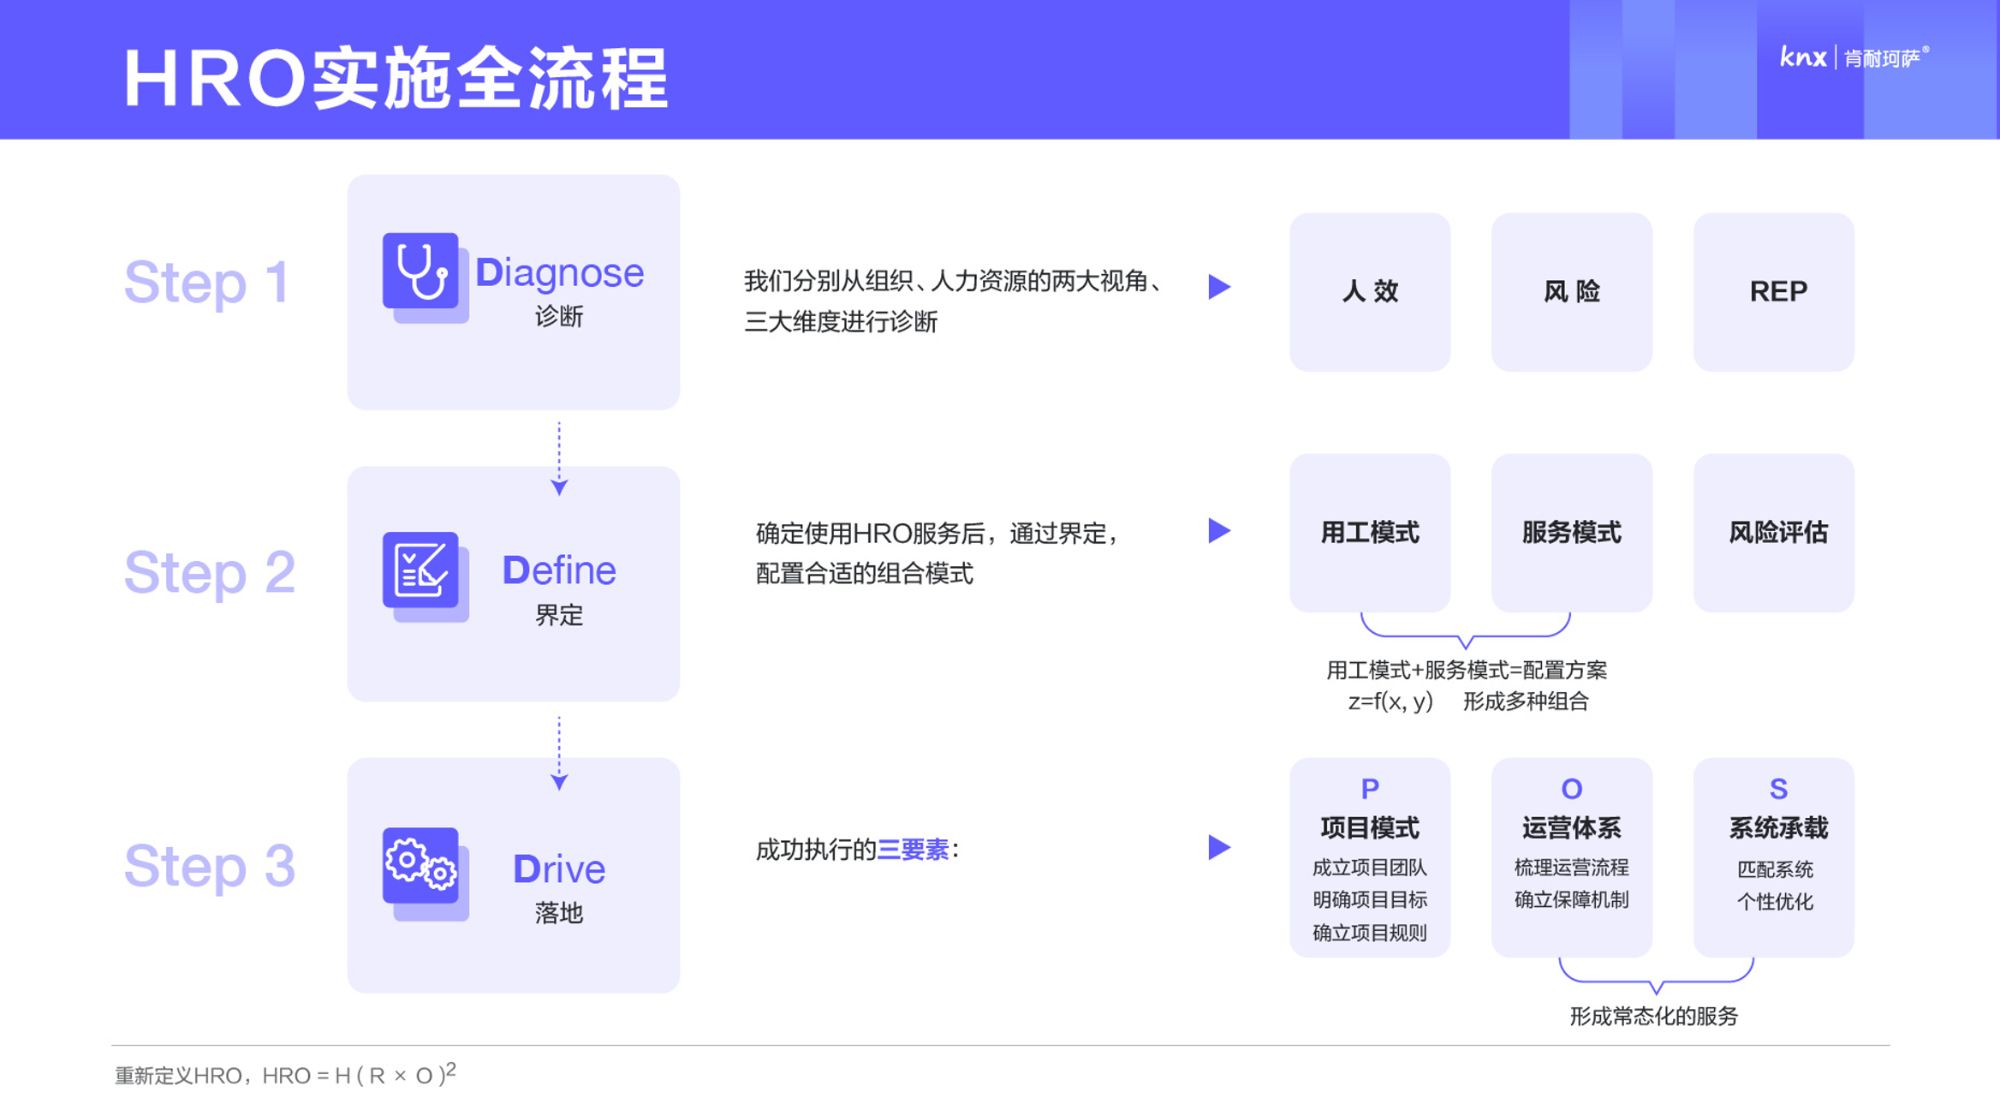Click the gears Drive icon

421,866
